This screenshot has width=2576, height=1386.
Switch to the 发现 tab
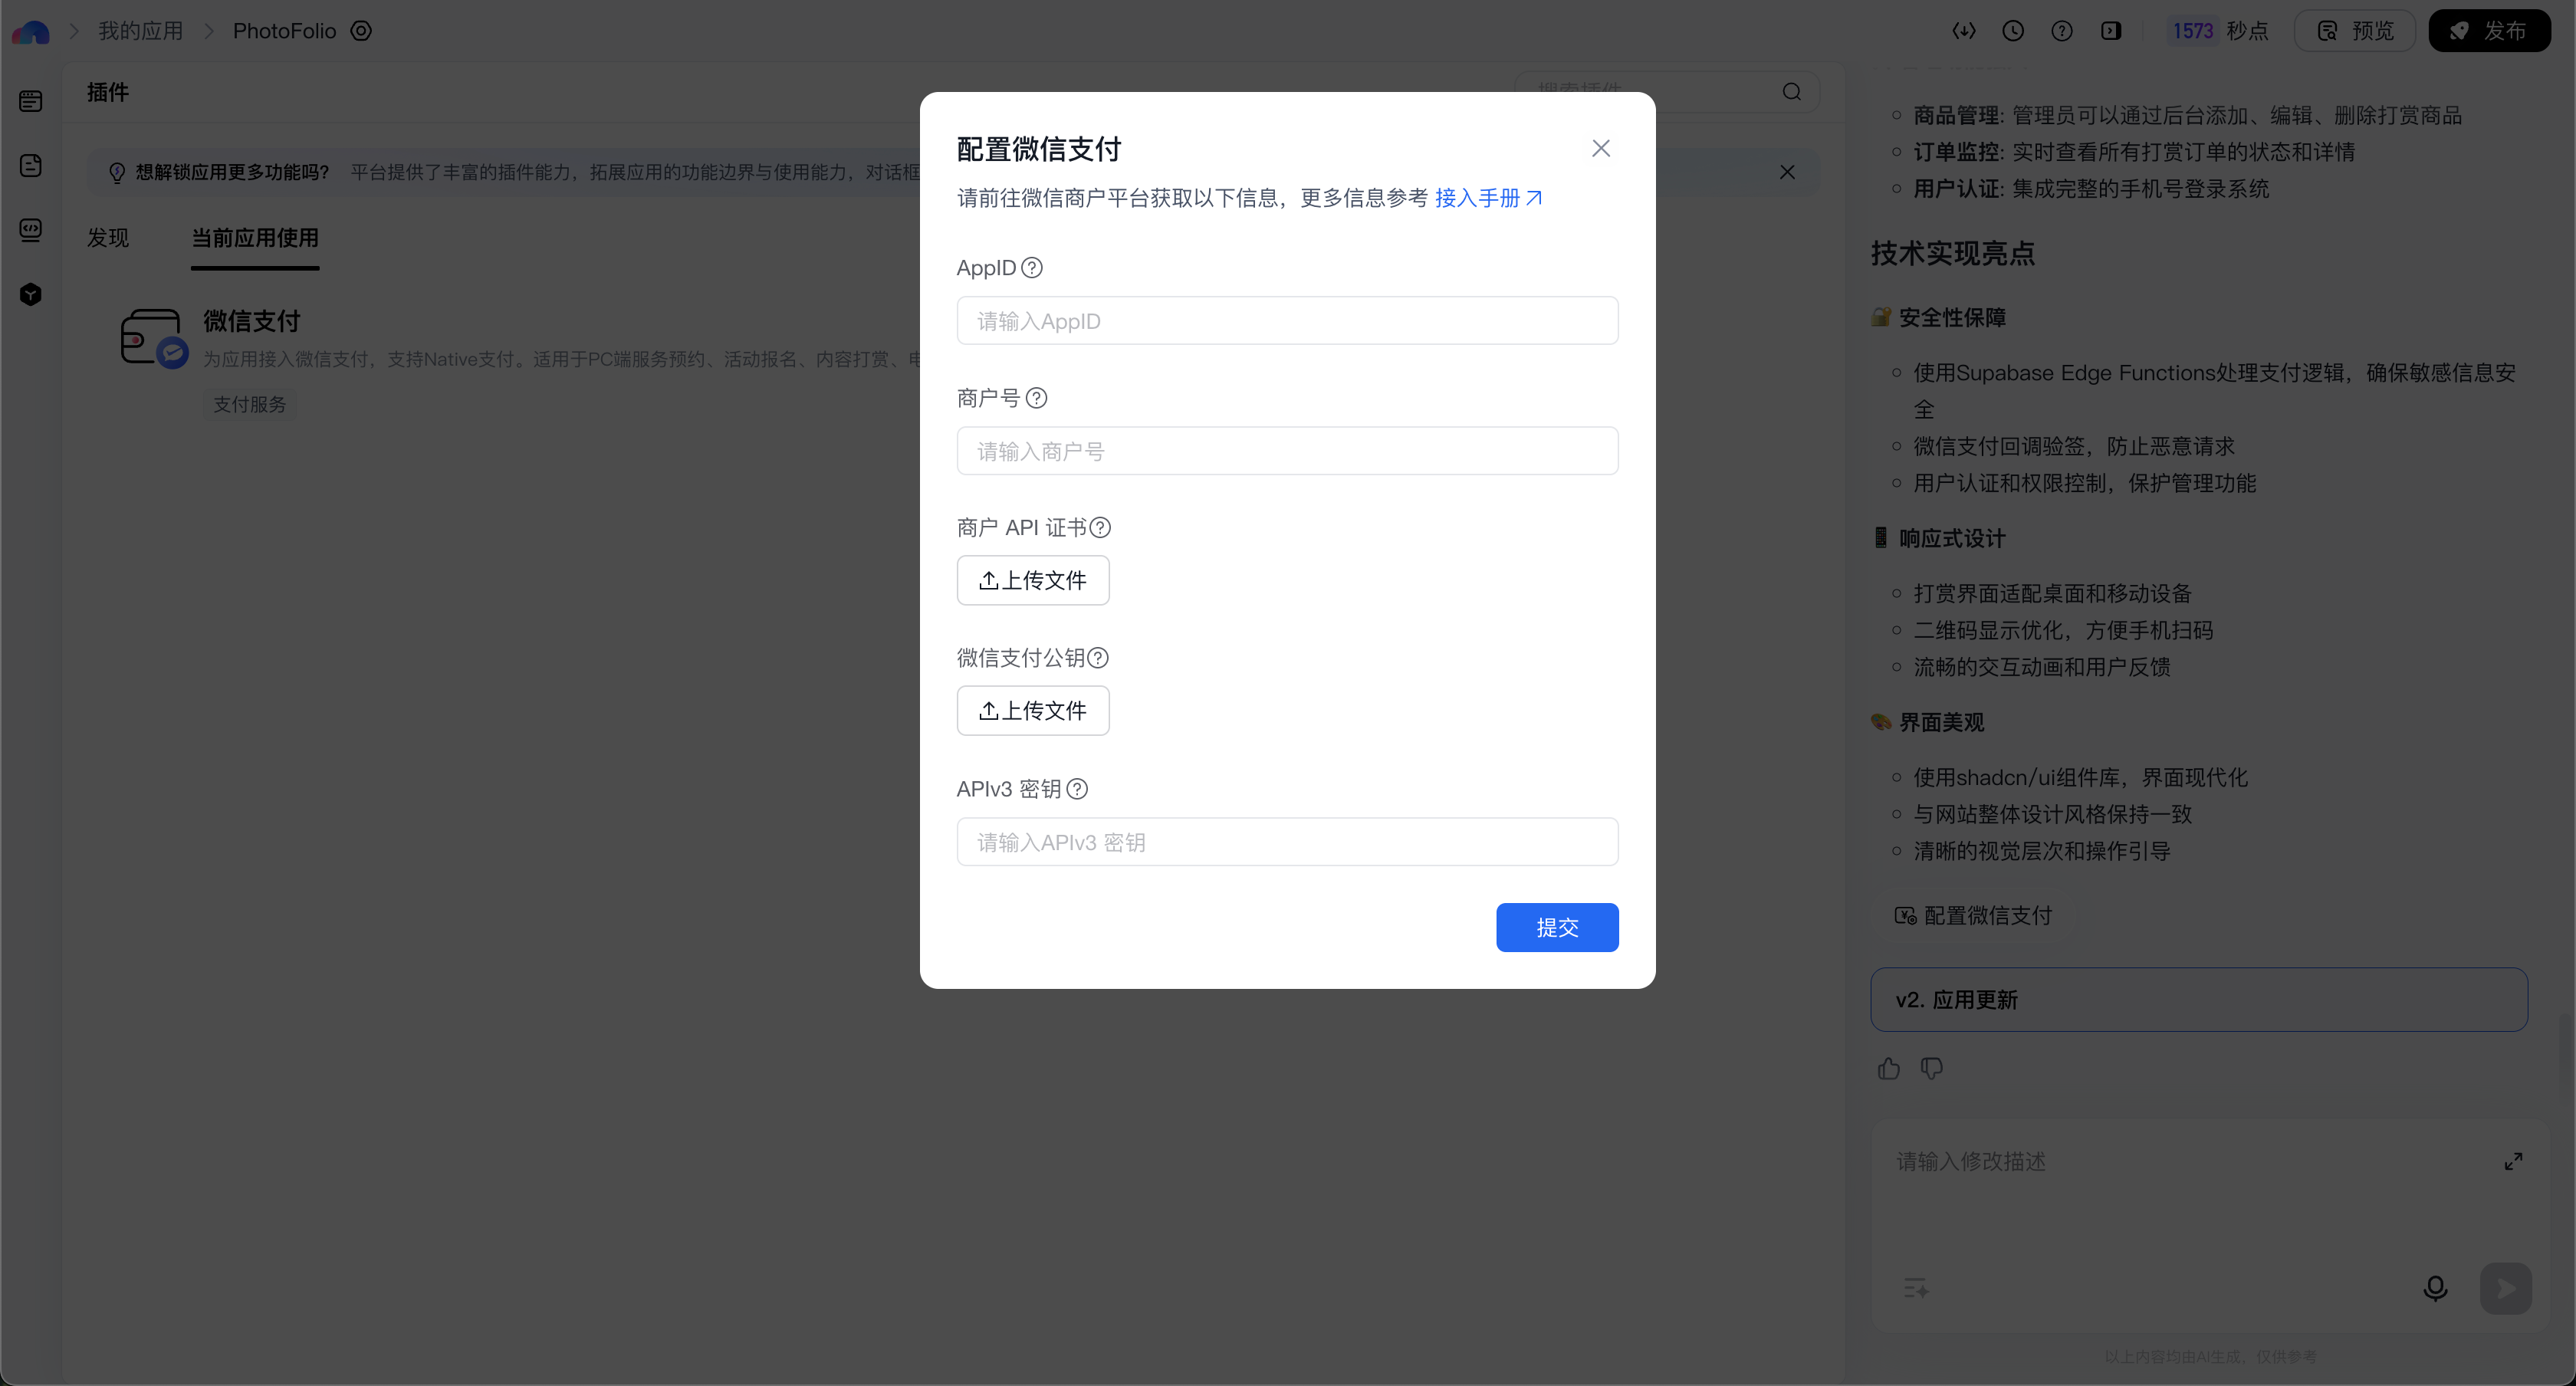click(108, 238)
